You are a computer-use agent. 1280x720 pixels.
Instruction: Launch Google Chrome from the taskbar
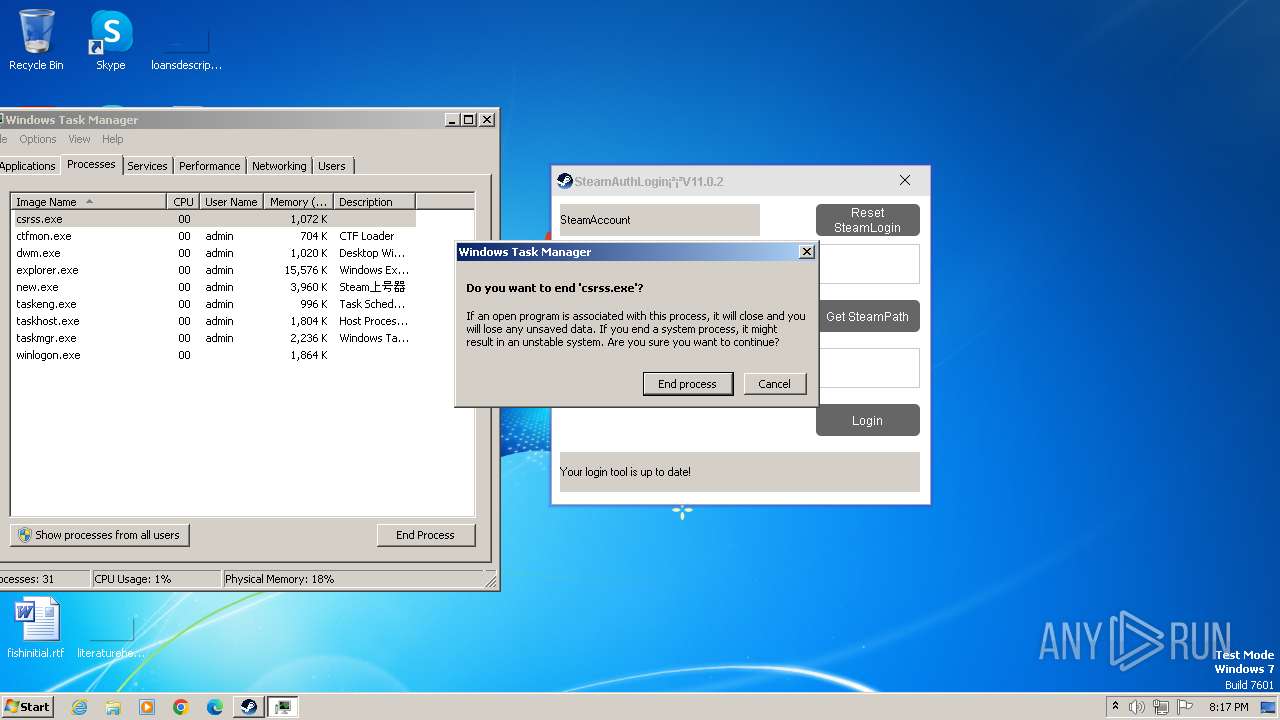[x=181, y=707]
